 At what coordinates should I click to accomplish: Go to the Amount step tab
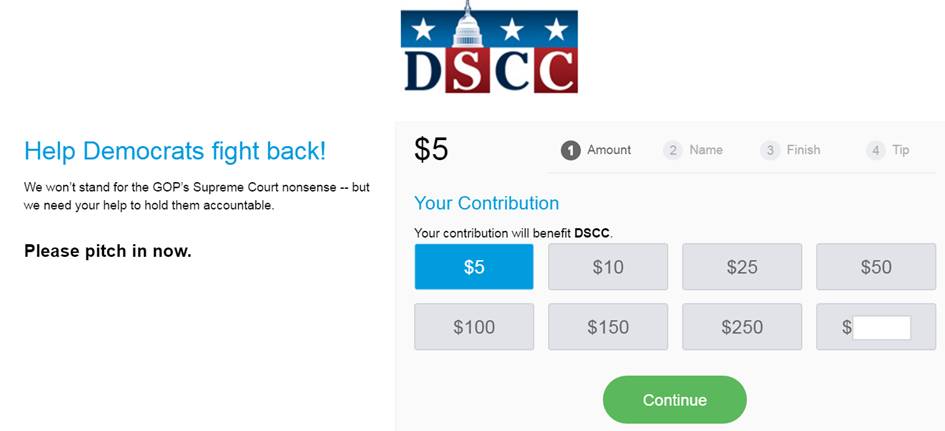(x=596, y=150)
